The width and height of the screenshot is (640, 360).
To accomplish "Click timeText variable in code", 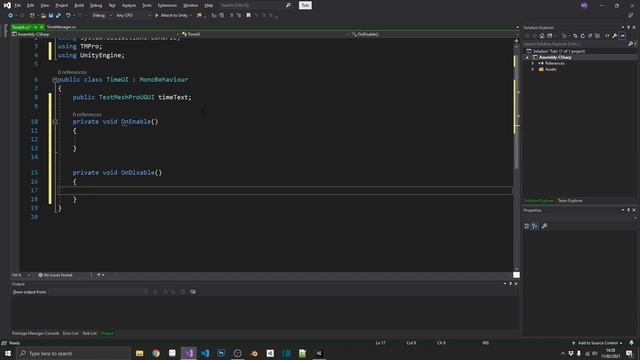I will tap(173, 97).
